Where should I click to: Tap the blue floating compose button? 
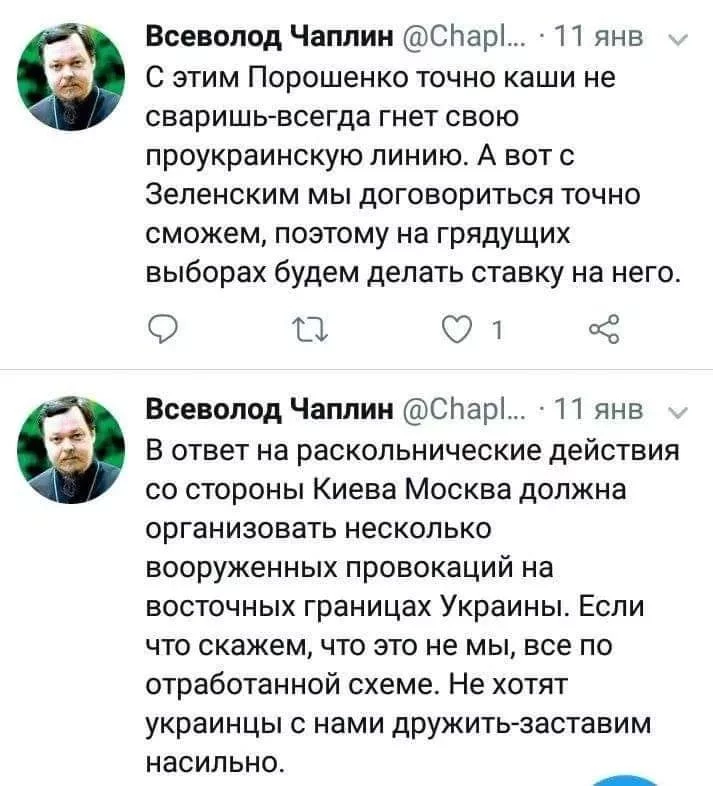point(624,779)
